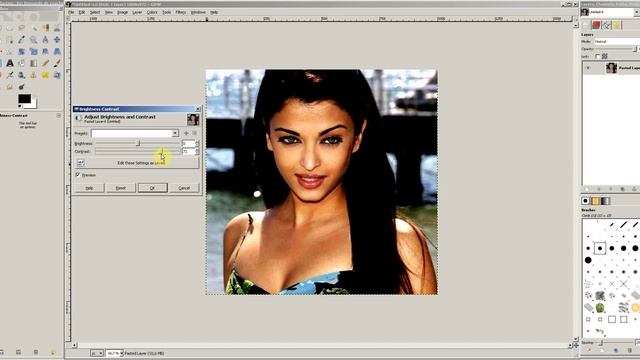Click the Reset button in dialog
This screenshot has height=360, width=640.
[x=120, y=188]
